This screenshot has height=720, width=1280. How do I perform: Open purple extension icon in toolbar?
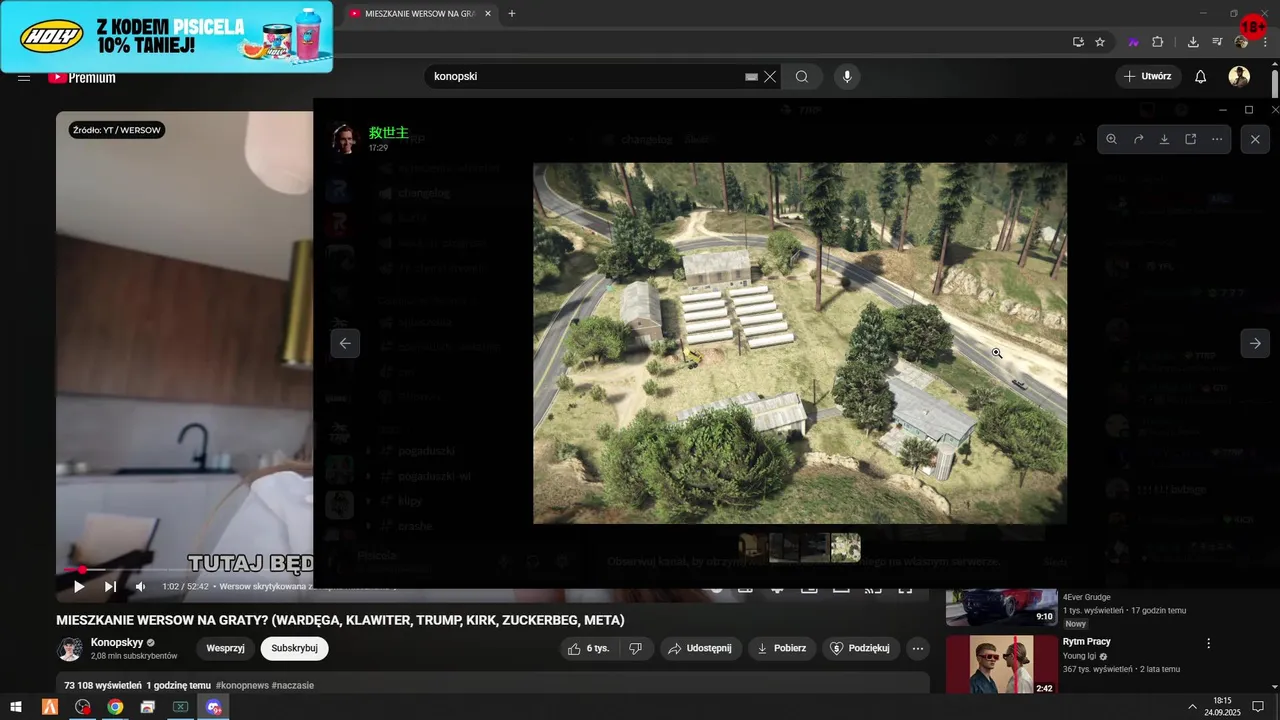(x=1133, y=42)
